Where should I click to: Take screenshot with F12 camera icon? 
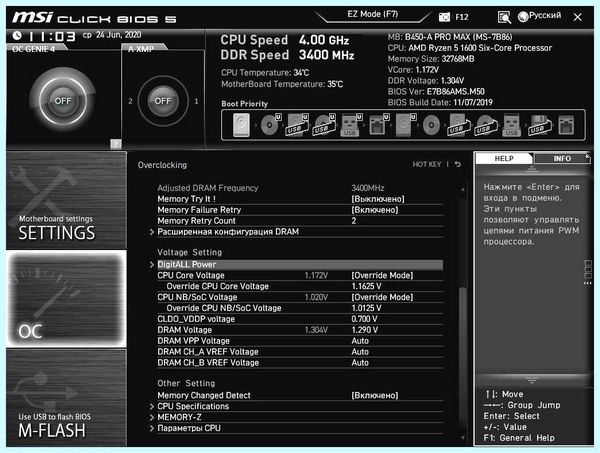click(444, 17)
